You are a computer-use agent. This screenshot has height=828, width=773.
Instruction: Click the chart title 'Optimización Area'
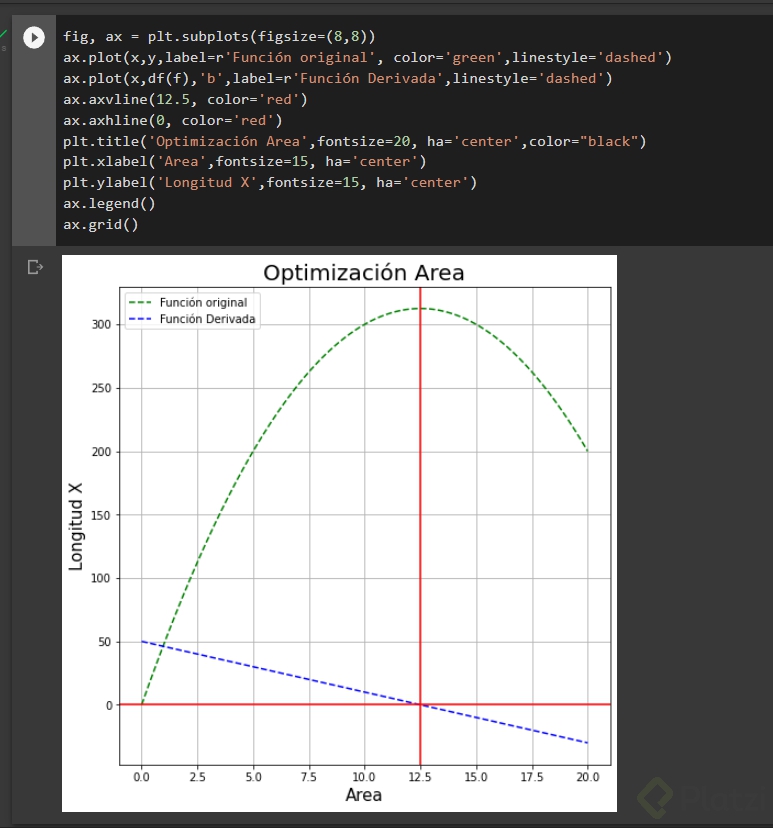(364, 273)
